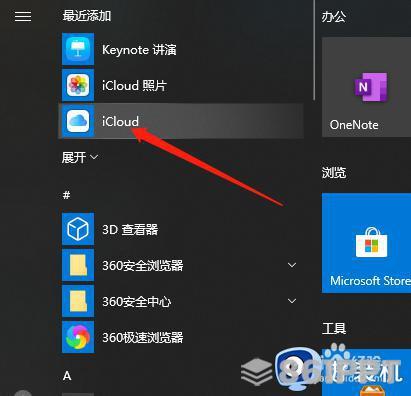The height and width of the screenshot is (396, 411).
Task: Launch 360极速浏览器 colorful icon
Action: click(78, 337)
